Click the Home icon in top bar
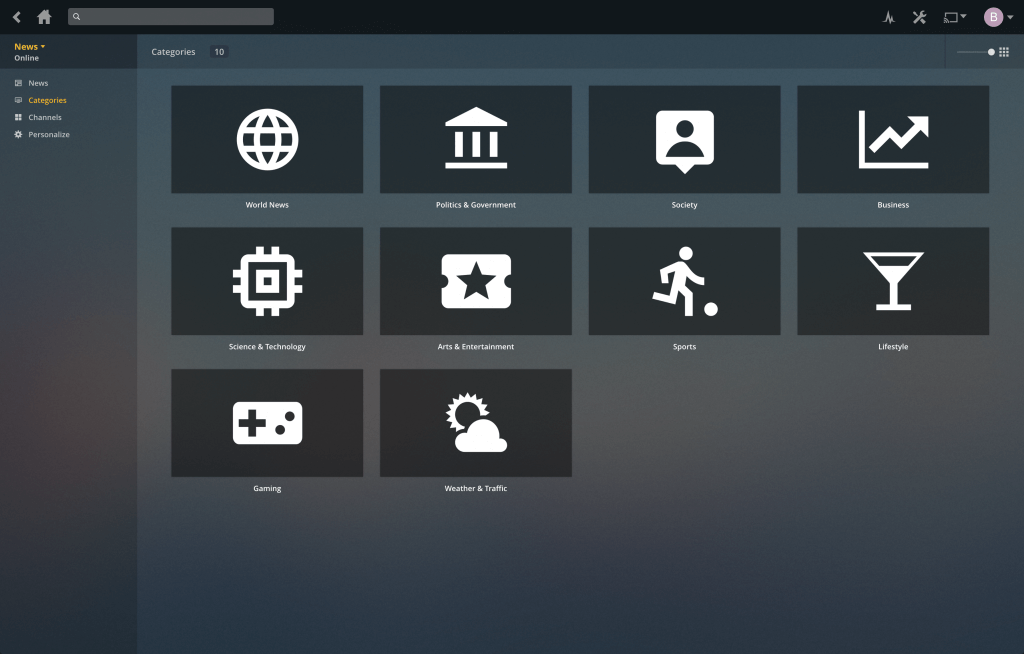1024x654 pixels. (x=44, y=17)
